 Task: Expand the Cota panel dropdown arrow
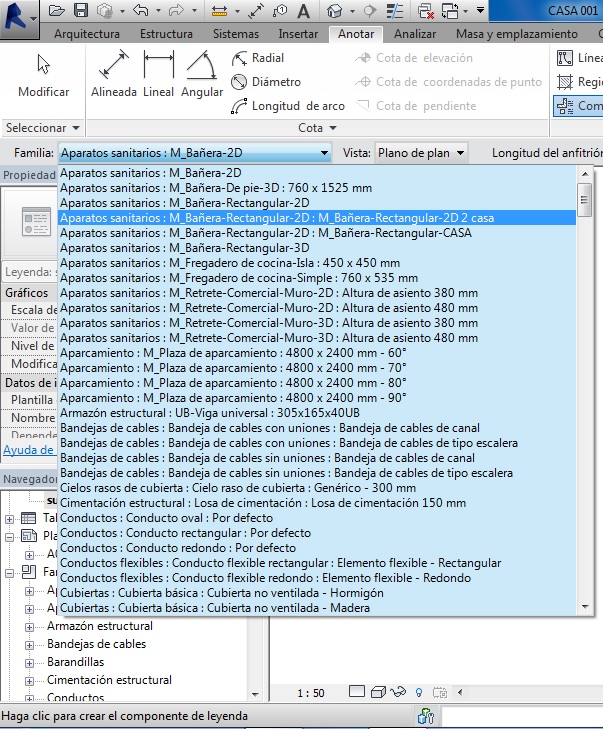click(x=310, y=128)
